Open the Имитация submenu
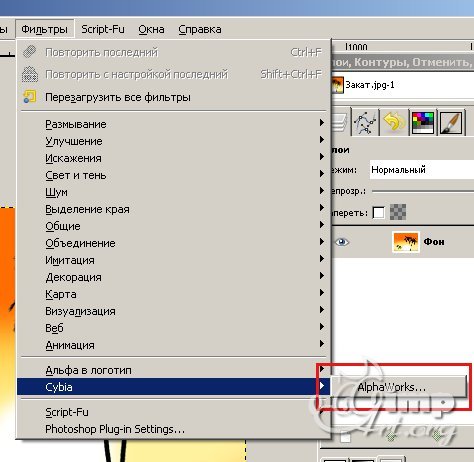This screenshot has height=462, width=474. click(x=173, y=260)
